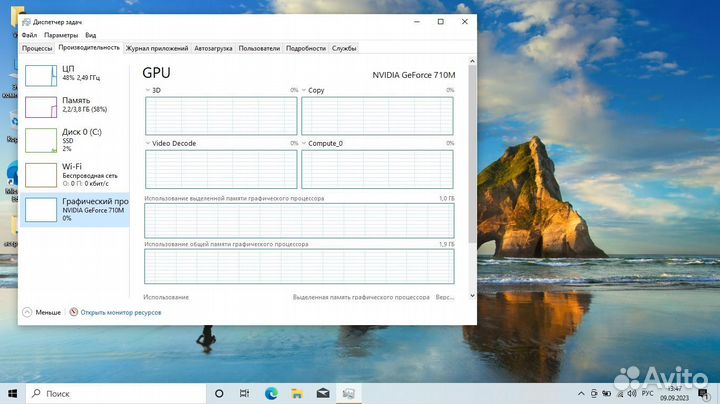Viewport: 720px width, 404px height.
Task: Open the volume speaker tray icon
Action: pyautogui.click(x=632, y=393)
